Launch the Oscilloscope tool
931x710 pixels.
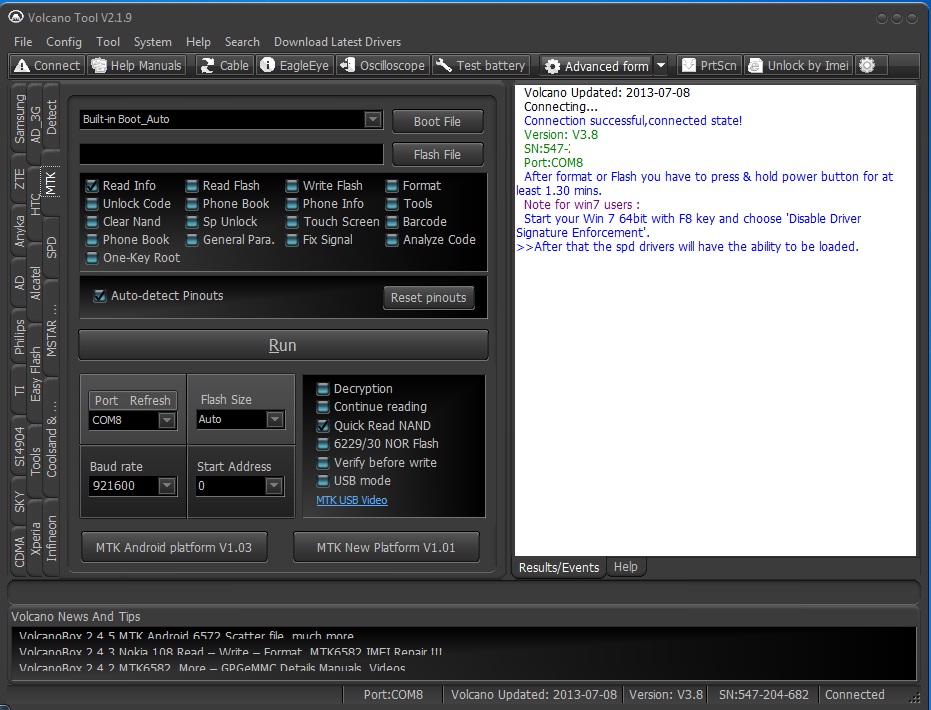(x=383, y=65)
